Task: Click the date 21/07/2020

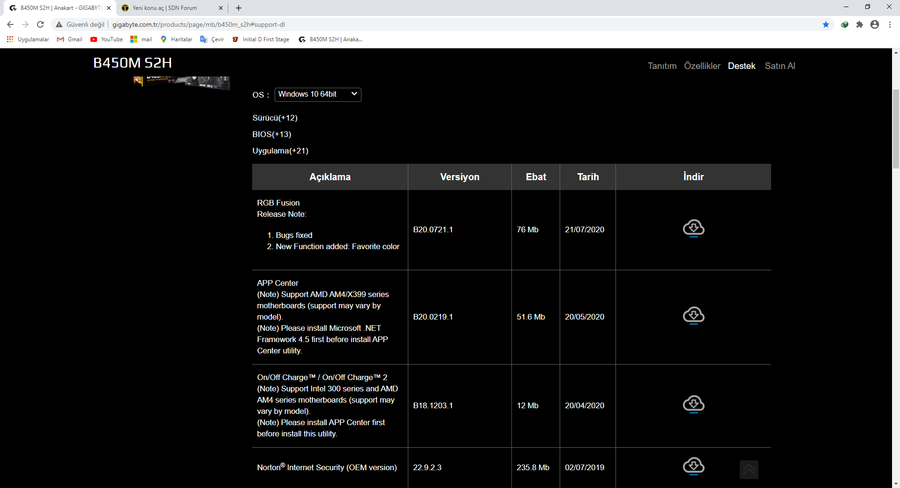Action: coord(584,229)
